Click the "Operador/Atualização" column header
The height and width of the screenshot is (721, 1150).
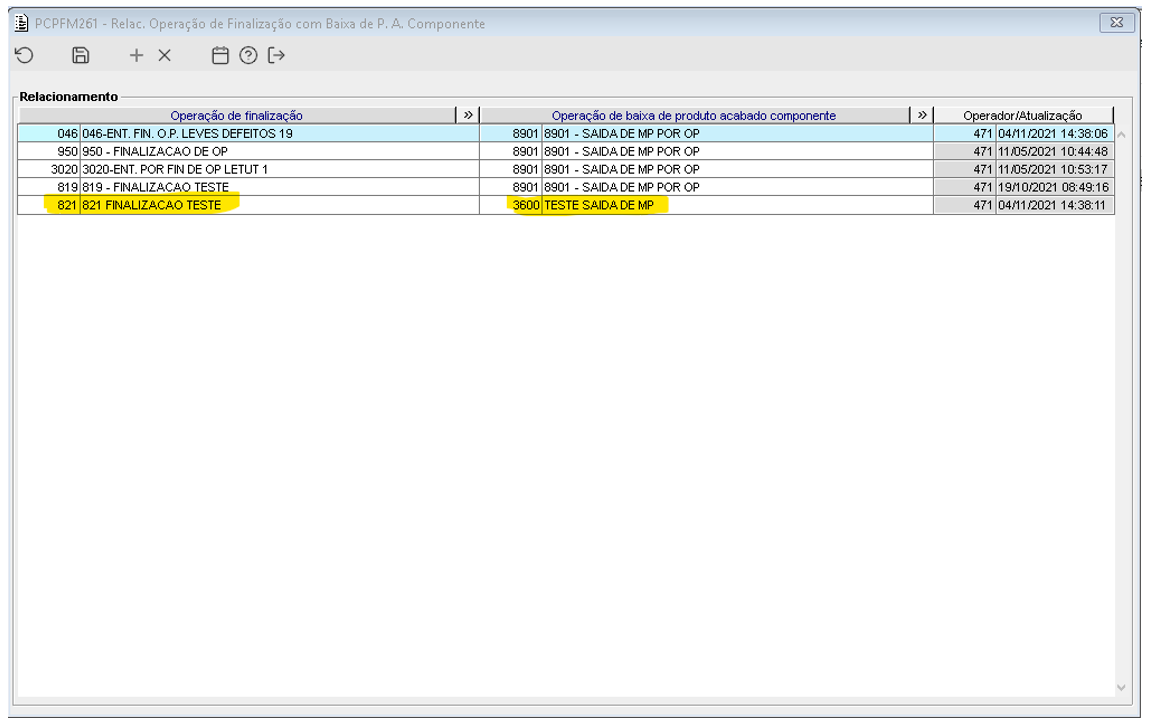(1022, 116)
